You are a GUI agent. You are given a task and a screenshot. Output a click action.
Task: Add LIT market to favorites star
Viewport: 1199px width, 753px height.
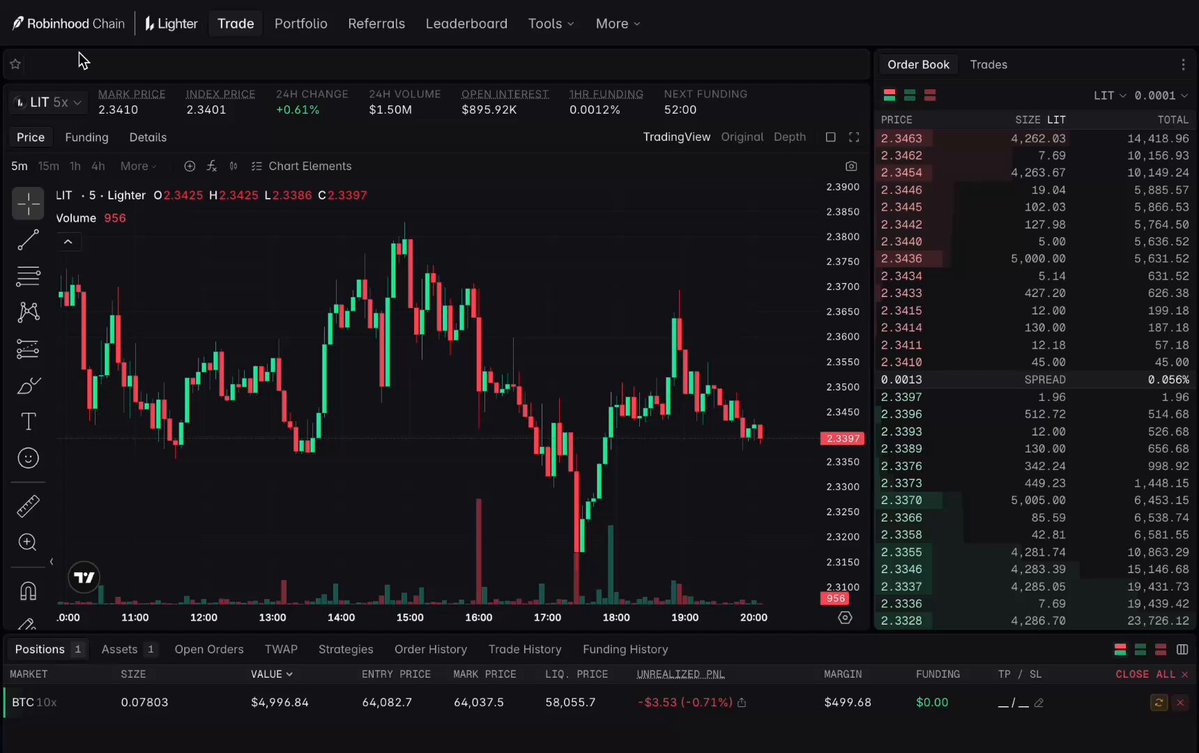(x=15, y=64)
